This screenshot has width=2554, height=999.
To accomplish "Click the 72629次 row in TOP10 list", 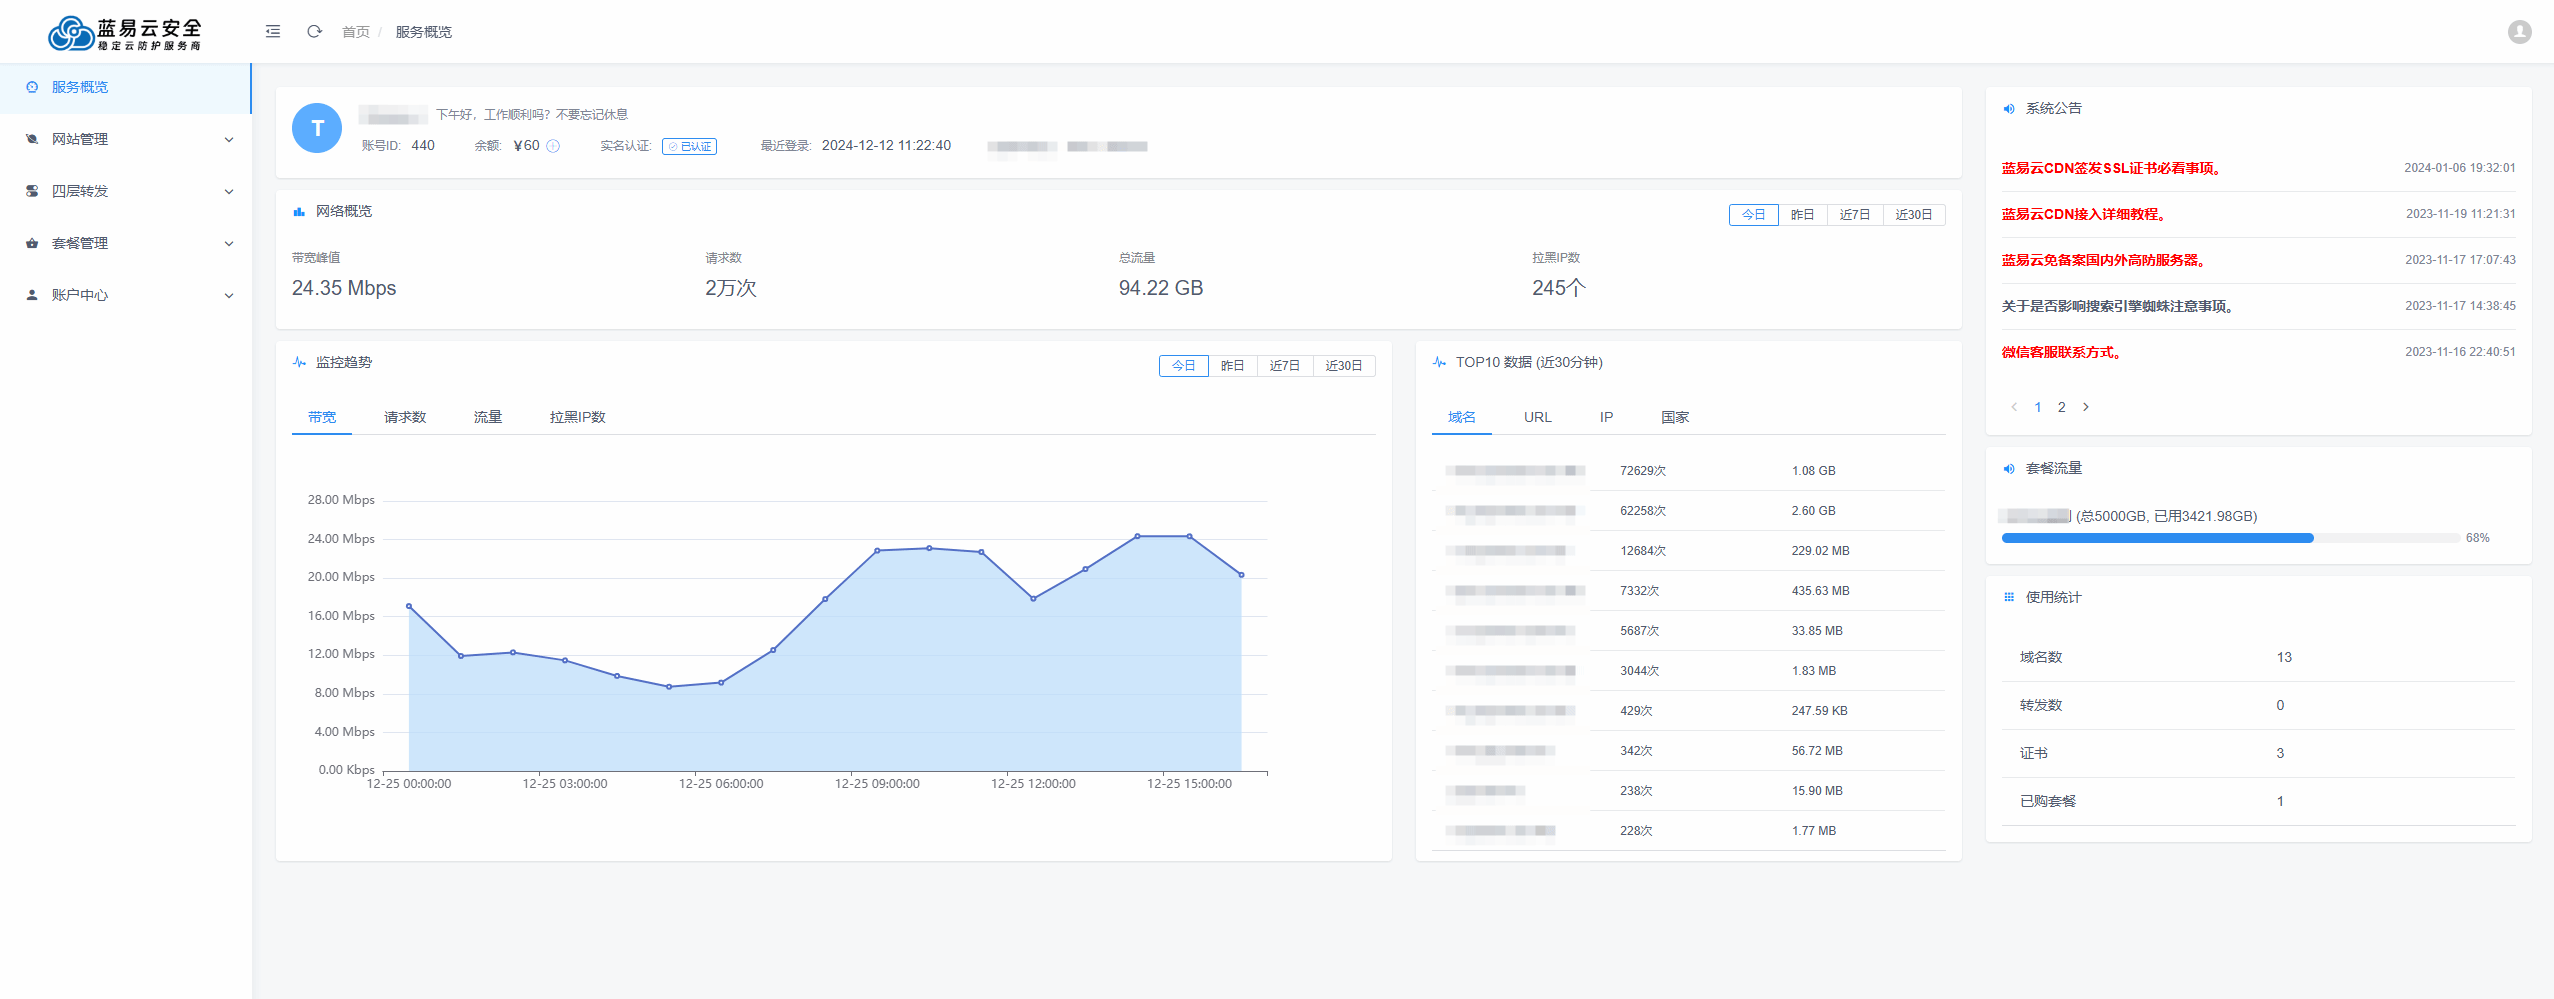I will tap(1688, 471).
